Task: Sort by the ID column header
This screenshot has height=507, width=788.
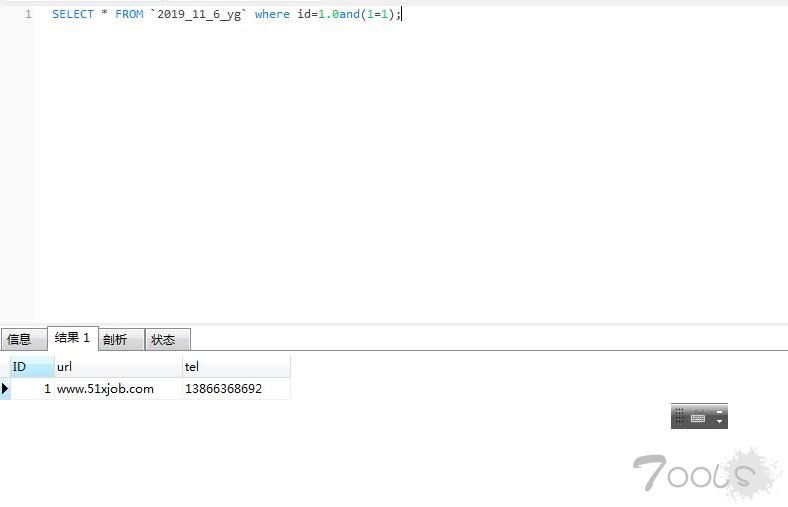Action: pos(32,367)
